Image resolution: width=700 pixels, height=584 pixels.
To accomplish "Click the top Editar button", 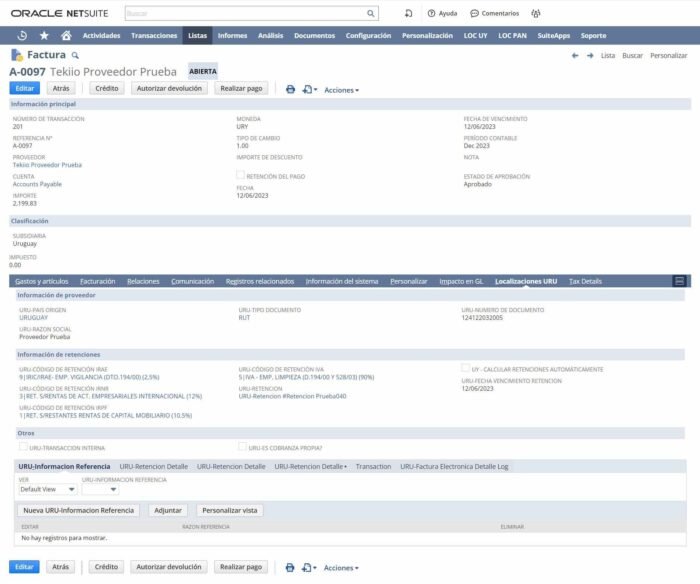I will point(25,88).
